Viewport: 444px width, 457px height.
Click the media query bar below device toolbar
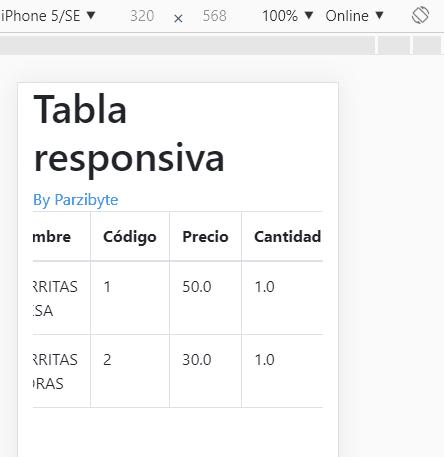coord(187,45)
